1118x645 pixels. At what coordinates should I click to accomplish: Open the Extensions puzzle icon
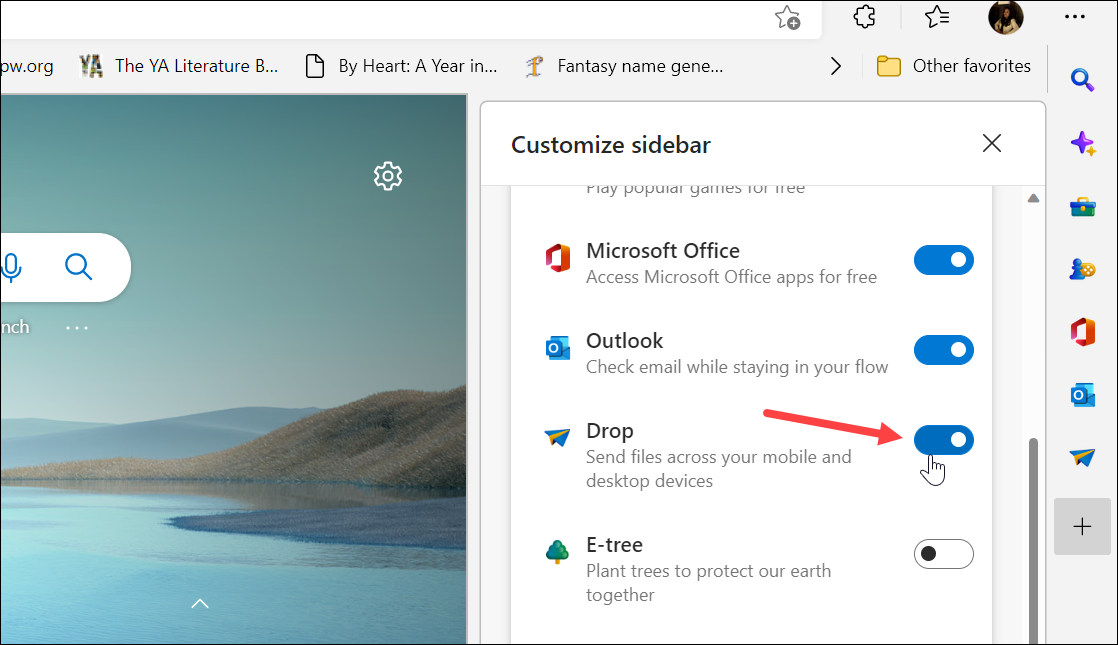[x=863, y=16]
